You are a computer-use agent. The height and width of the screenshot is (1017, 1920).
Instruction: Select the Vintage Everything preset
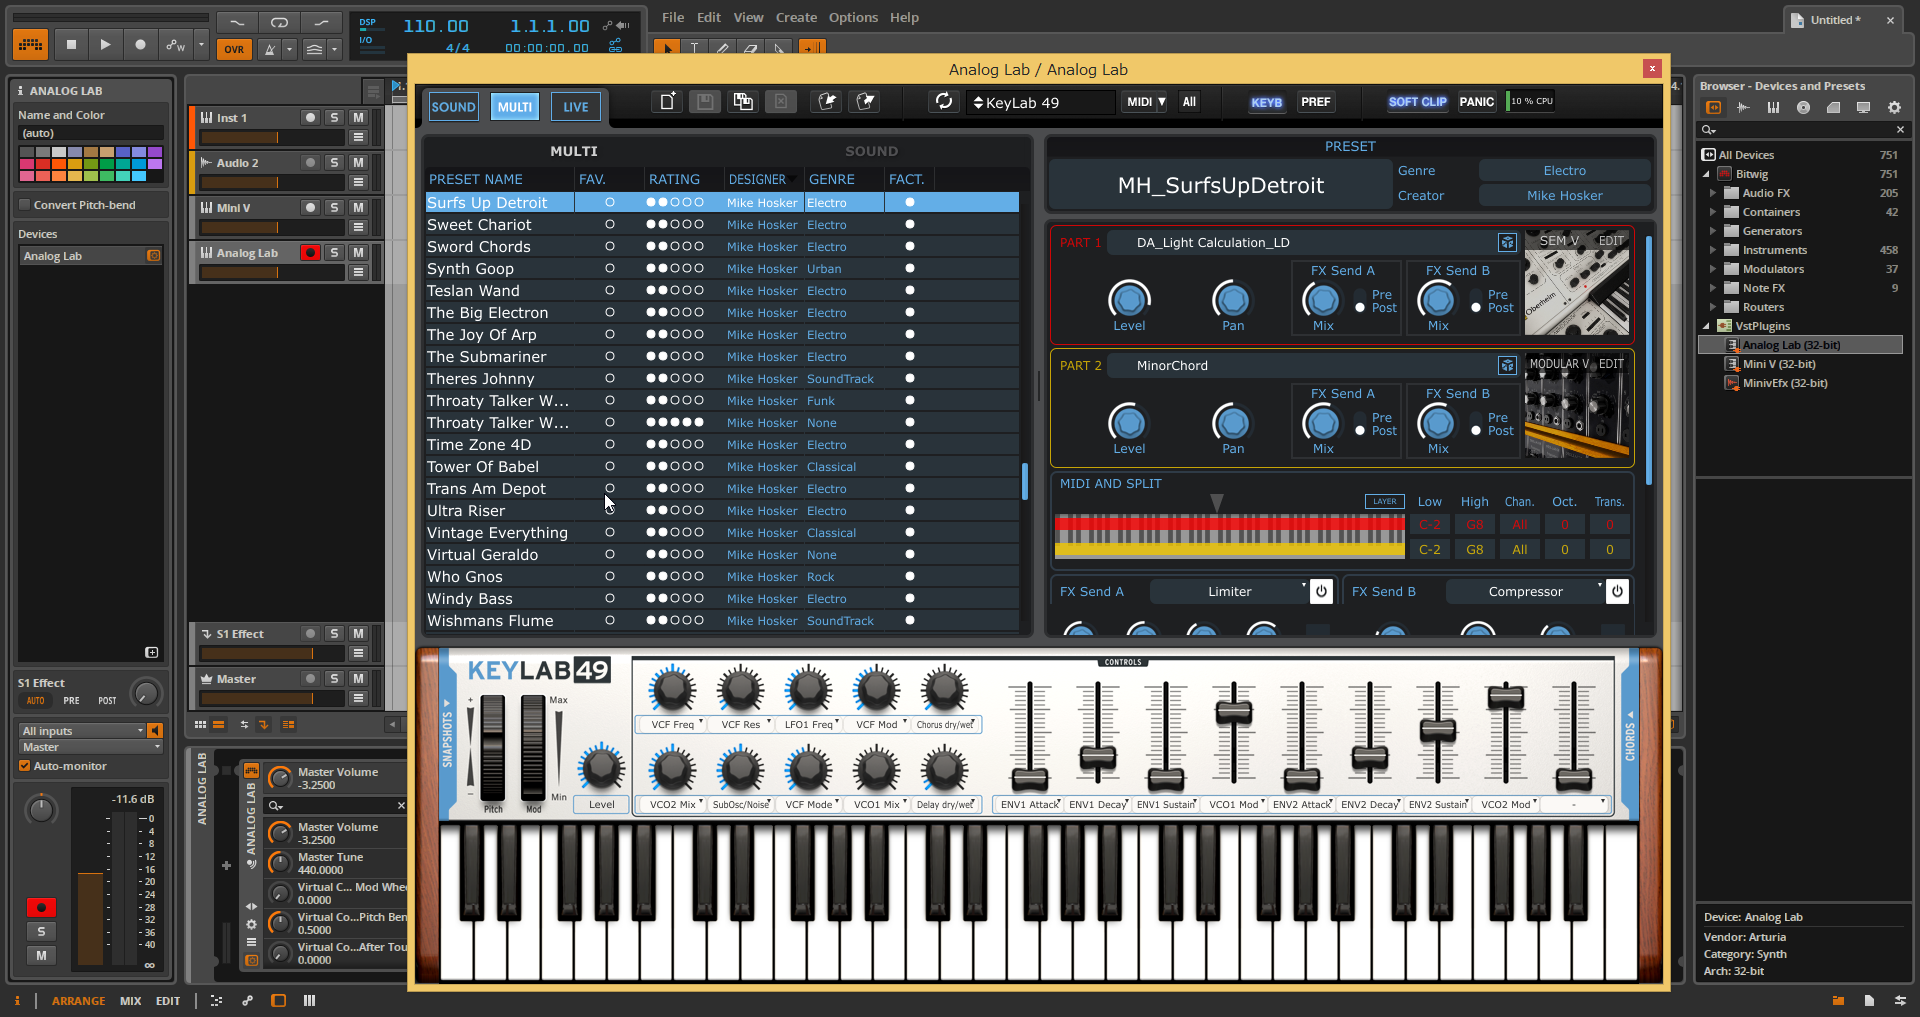(x=497, y=532)
